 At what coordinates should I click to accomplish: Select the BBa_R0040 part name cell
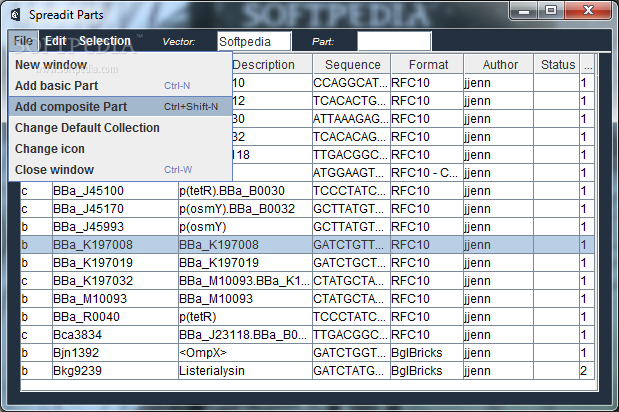tap(115, 317)
